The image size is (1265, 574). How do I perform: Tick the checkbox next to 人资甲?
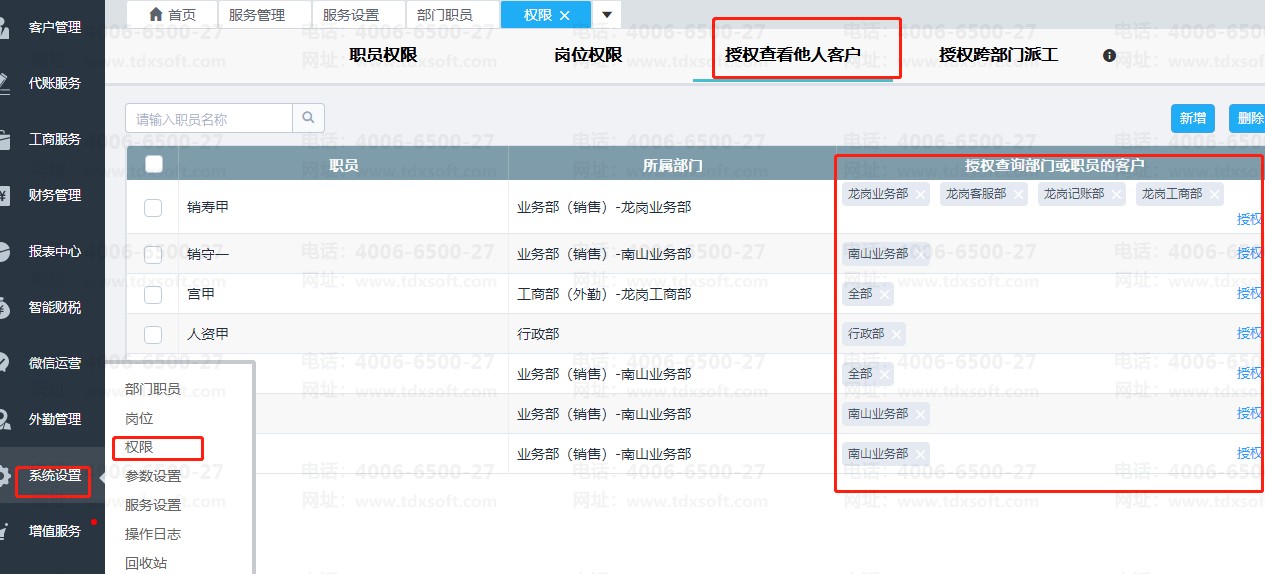[153, 334]
